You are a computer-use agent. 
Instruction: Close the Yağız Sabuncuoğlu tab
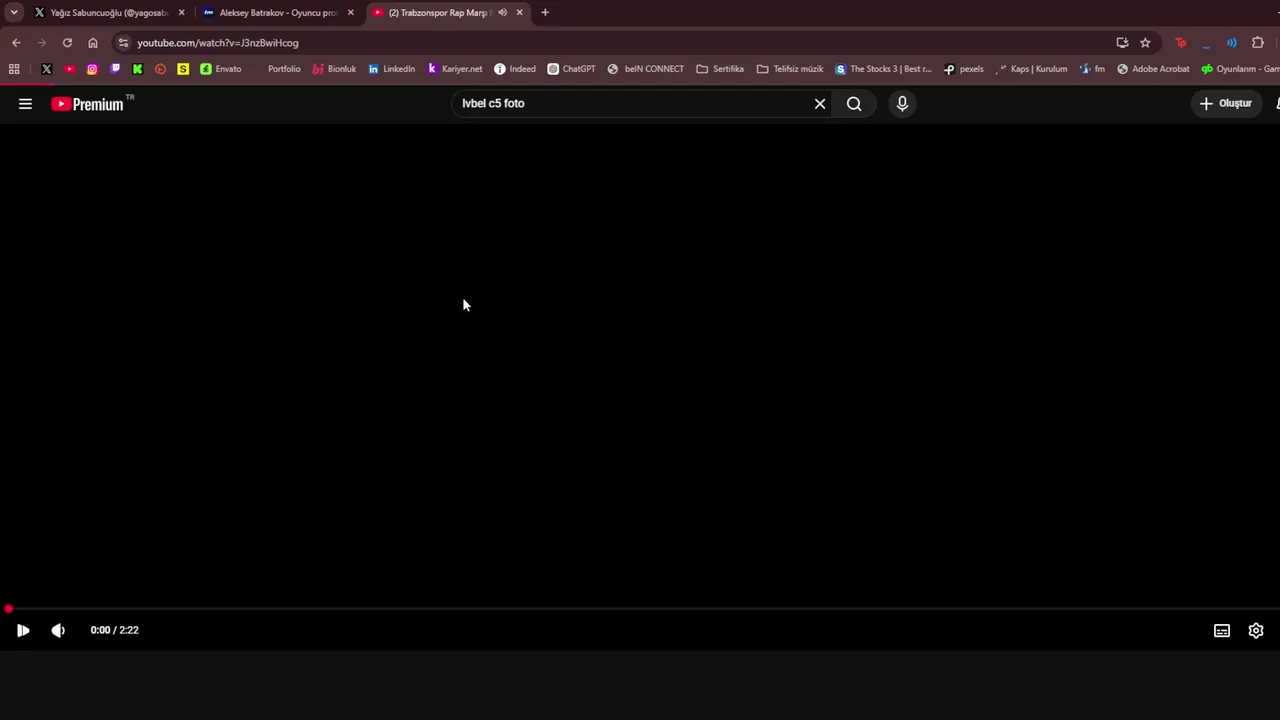(x=181, y=13)
